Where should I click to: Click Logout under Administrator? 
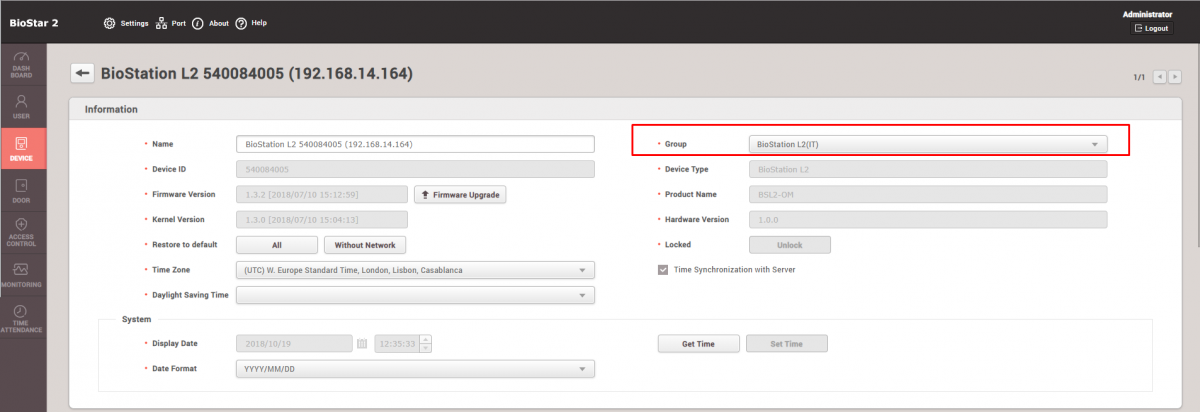coord(1151,28)
